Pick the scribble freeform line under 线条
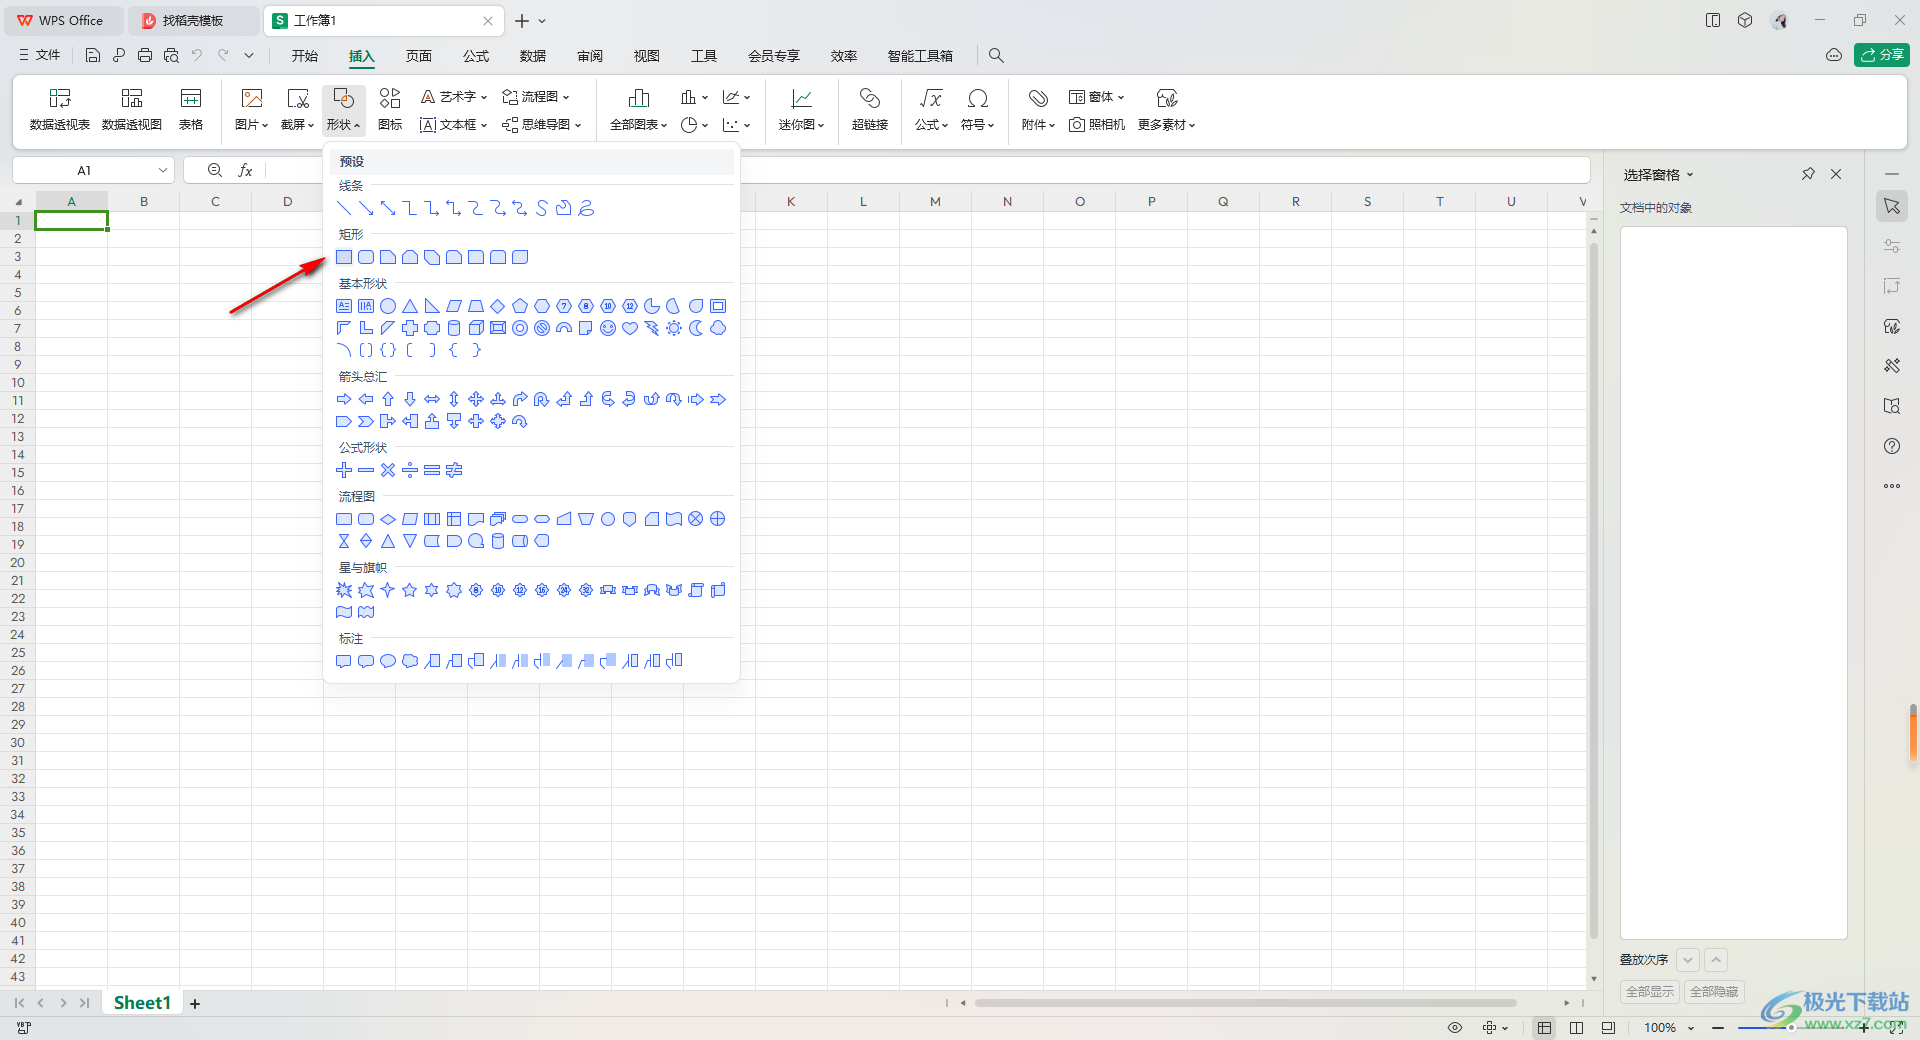Image resolution: width=1920 pixels, height=1040 pixels. tap(586, 208)
